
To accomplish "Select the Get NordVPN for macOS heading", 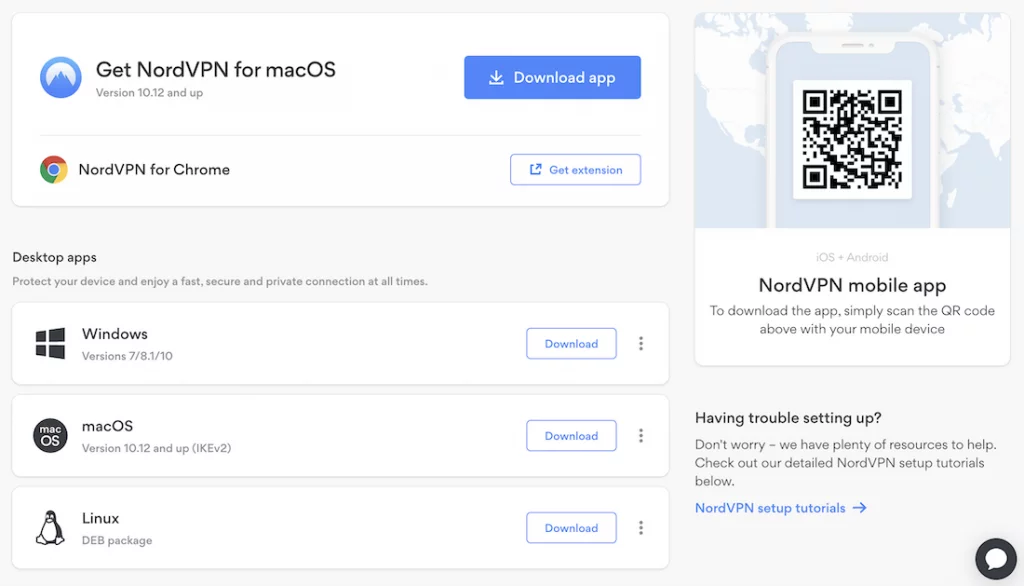I will click(x=216, y=70).
